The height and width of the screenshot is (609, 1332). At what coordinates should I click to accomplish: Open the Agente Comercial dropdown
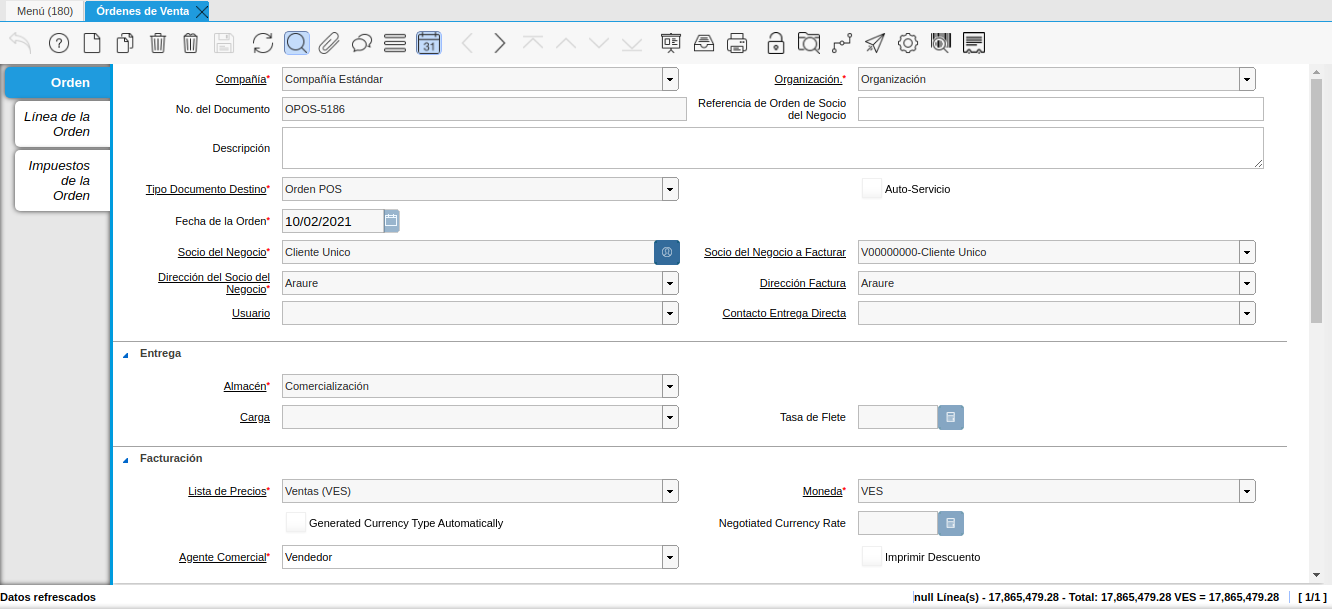(670, 557)
